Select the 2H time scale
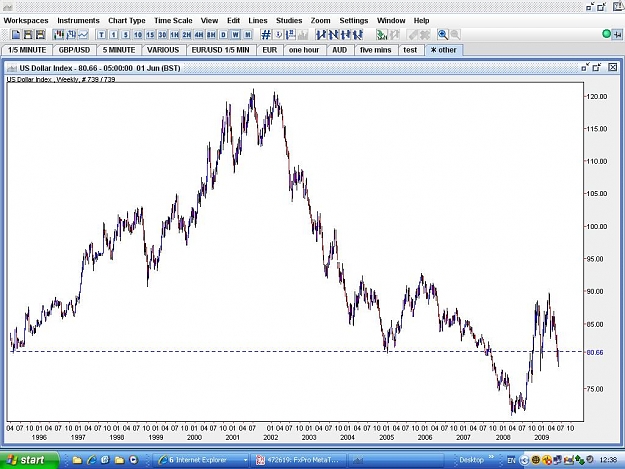 (x=187, y=35)
